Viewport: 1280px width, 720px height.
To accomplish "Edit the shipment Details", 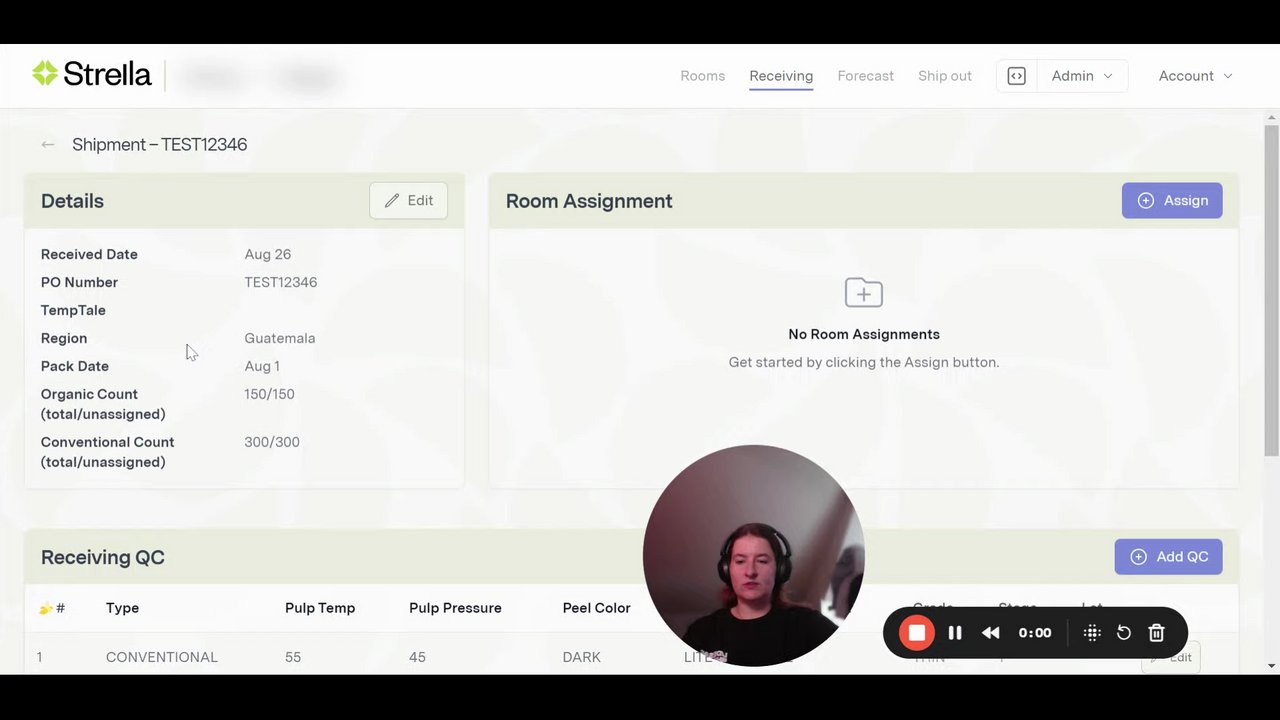I will pos(408,201).
